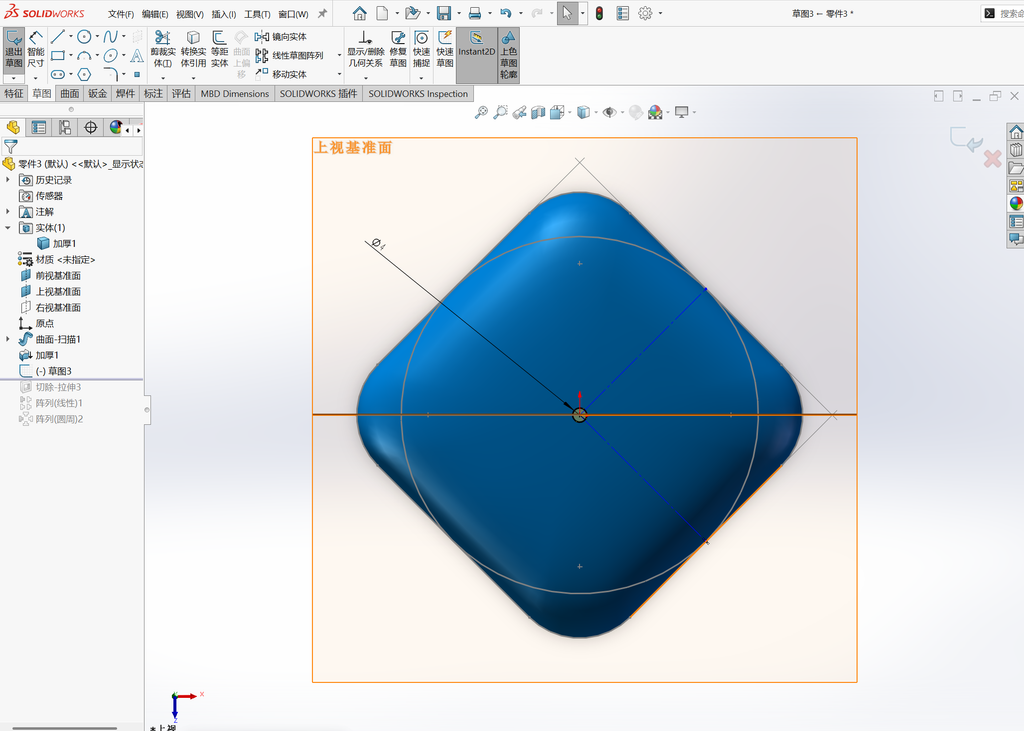This screenshot has width=1024, height=731.
Task: Click the New document icon
Action: point(382,13)
